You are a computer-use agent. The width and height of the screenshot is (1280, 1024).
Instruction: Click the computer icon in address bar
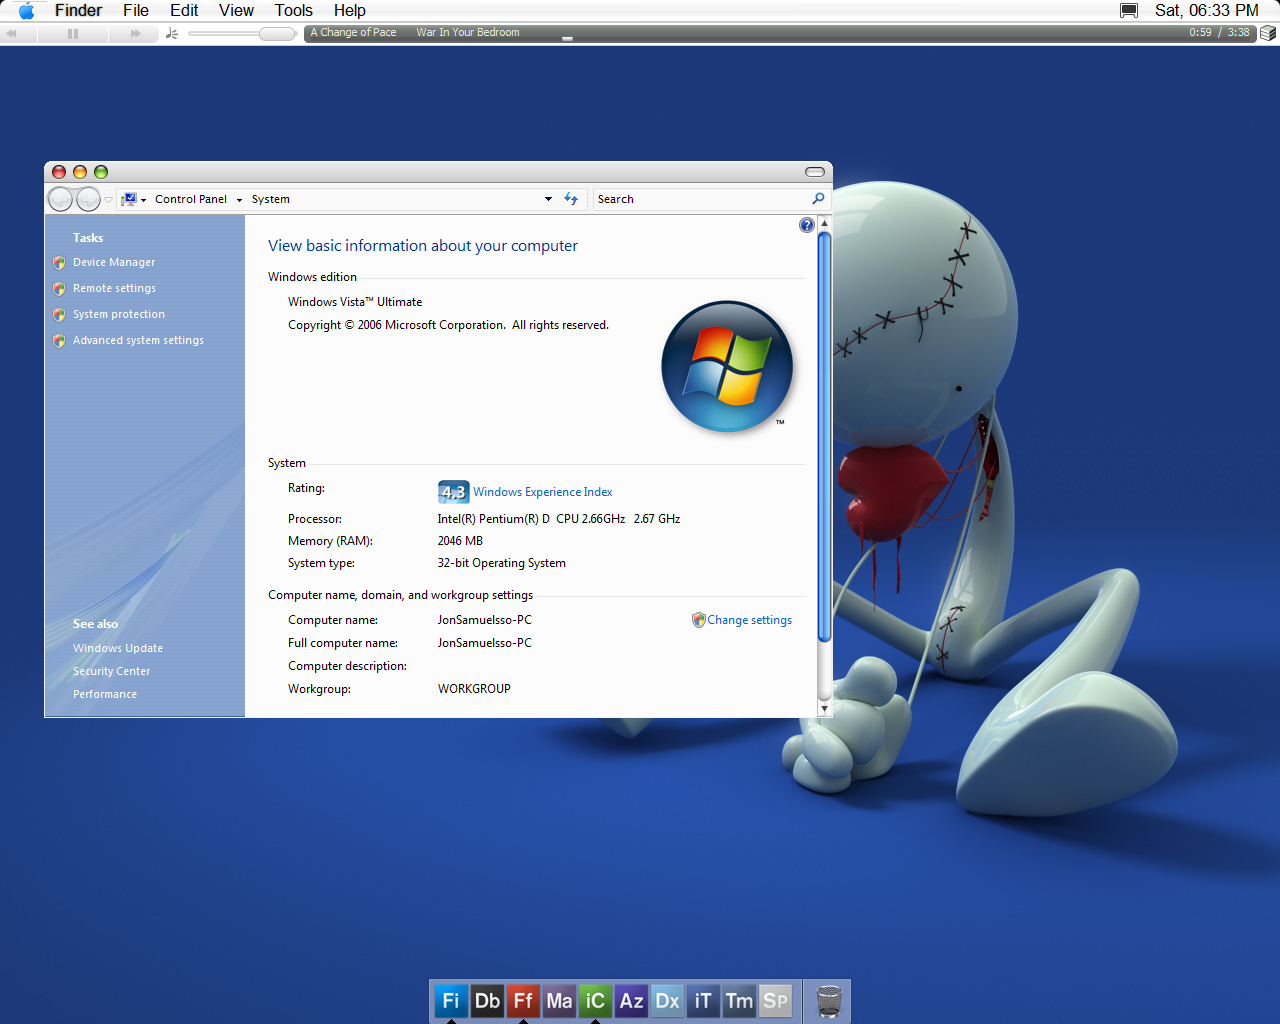[129, 199]
